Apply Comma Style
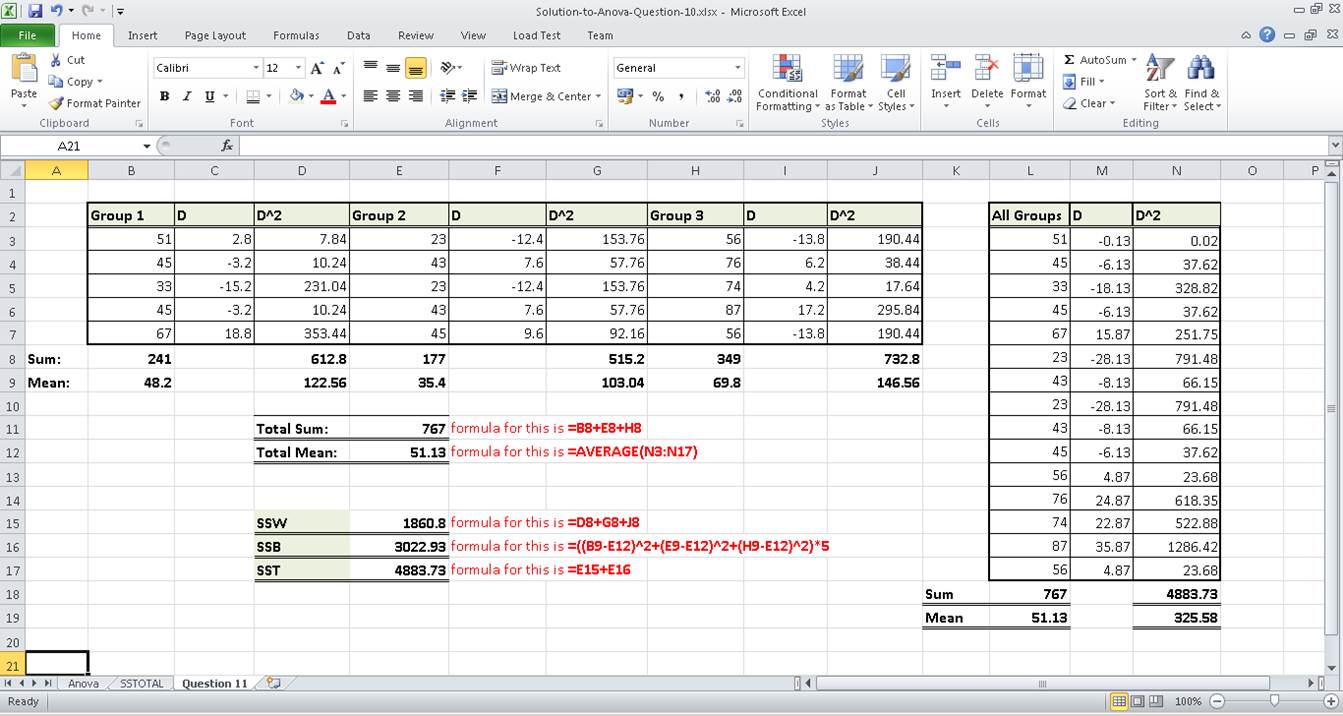The height and width of the screenshot is (716, 1343). tap(681, 97)
